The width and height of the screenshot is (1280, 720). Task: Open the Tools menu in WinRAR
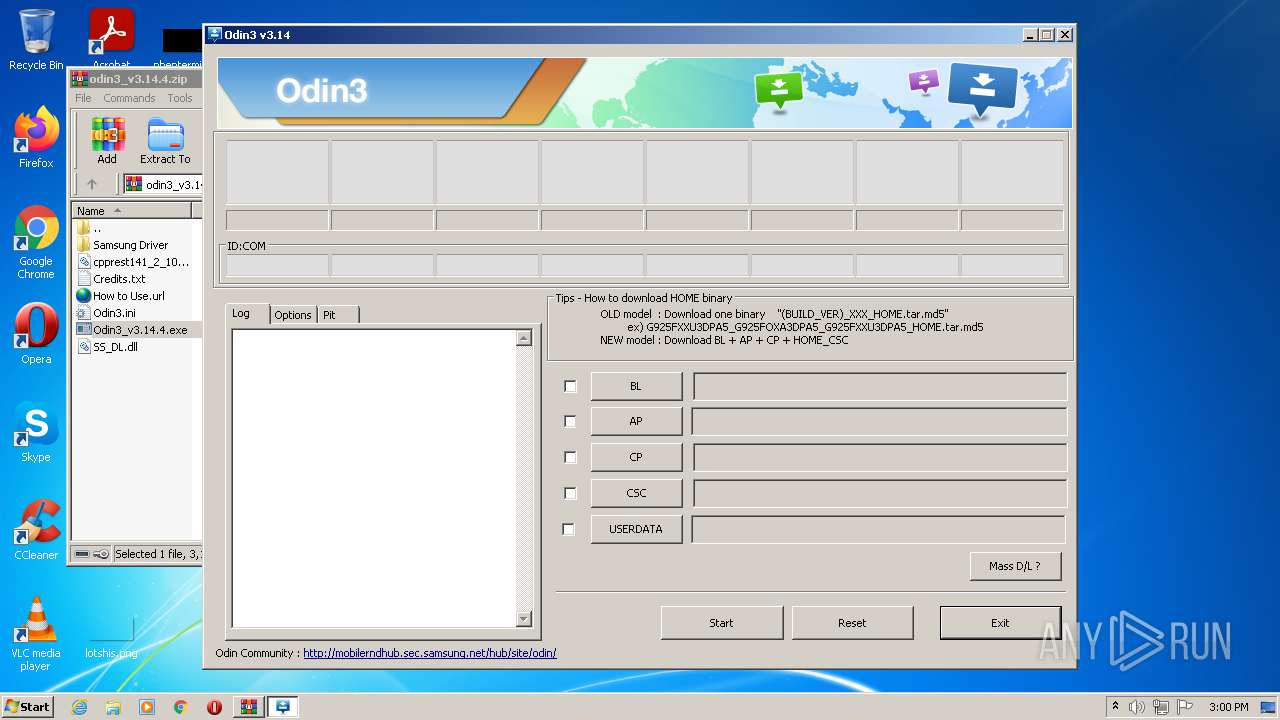(180, 98)
